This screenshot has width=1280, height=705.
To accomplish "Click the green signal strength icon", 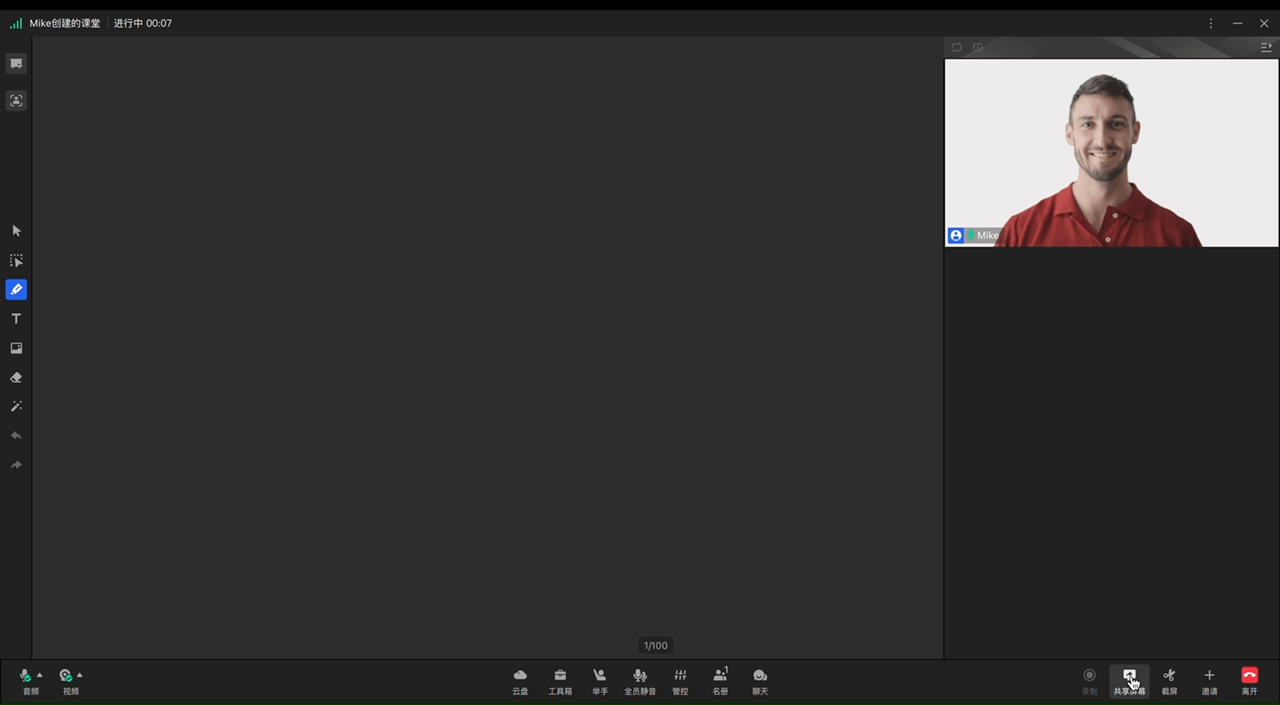I will [x=16, y=23].
